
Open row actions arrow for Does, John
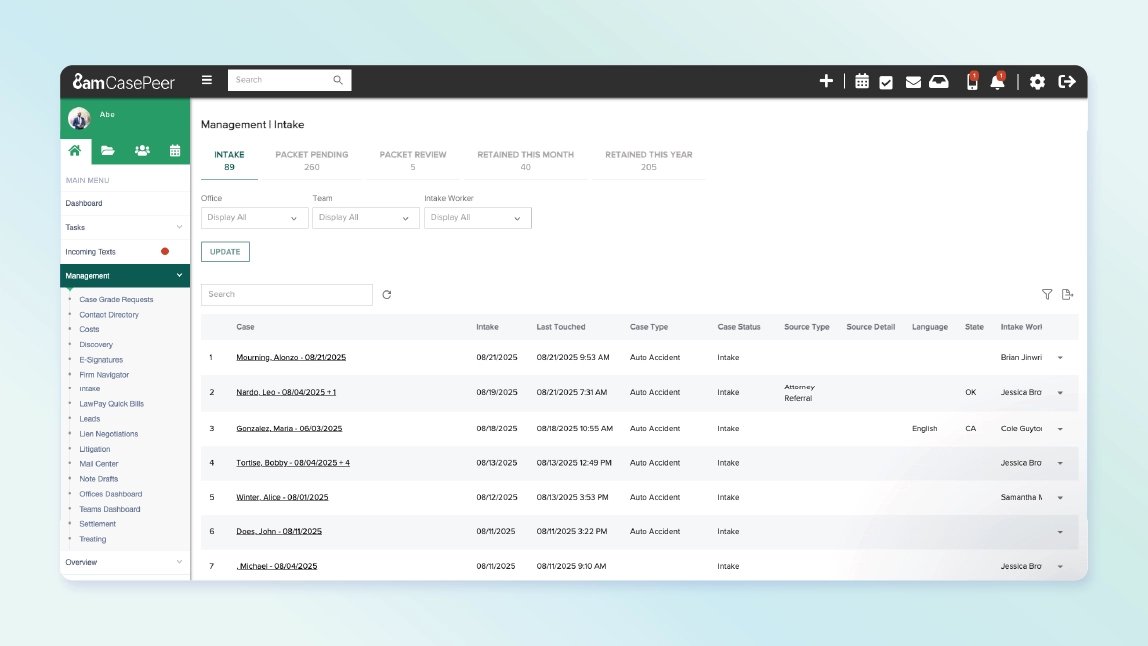(1060, 532)
